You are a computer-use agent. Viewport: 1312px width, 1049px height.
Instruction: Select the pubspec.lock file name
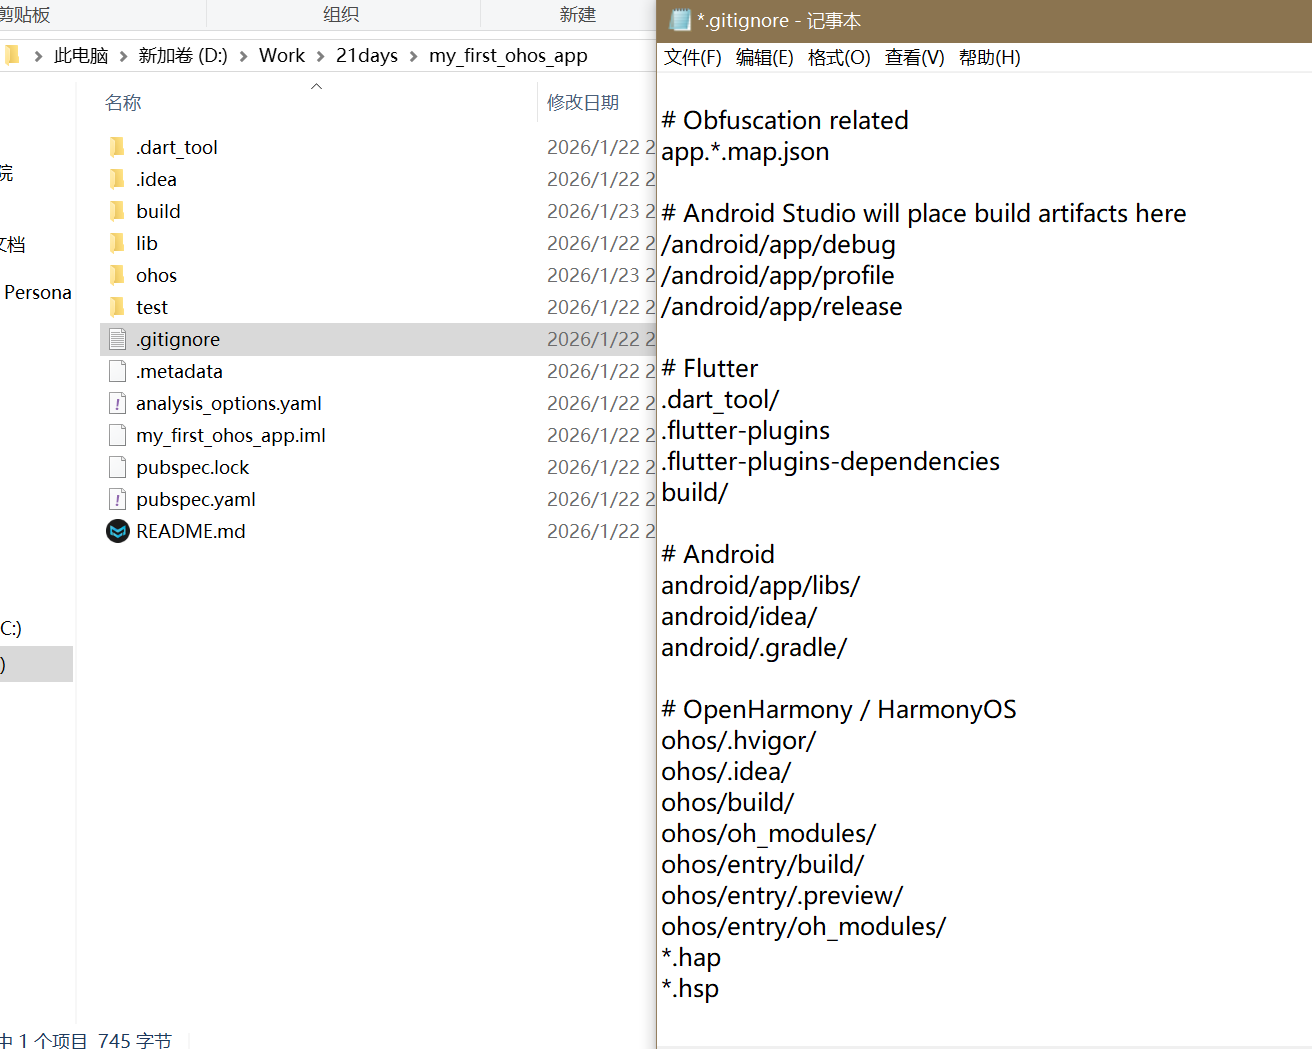(x=193, y=467)
